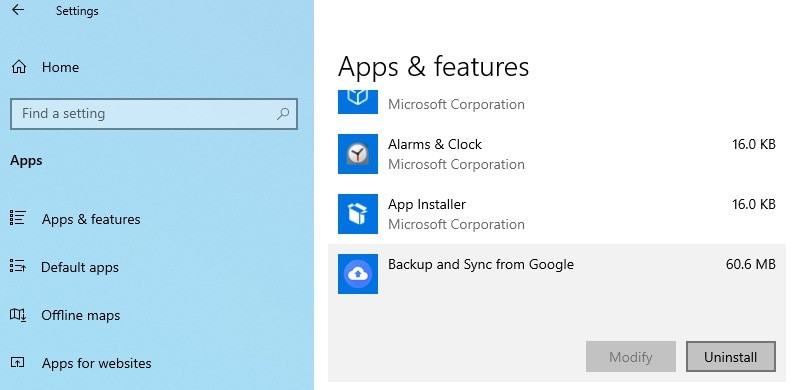Screen dimensions: 795x390
Task: Click the back arrow in Settings
Action: coord(18,10)
